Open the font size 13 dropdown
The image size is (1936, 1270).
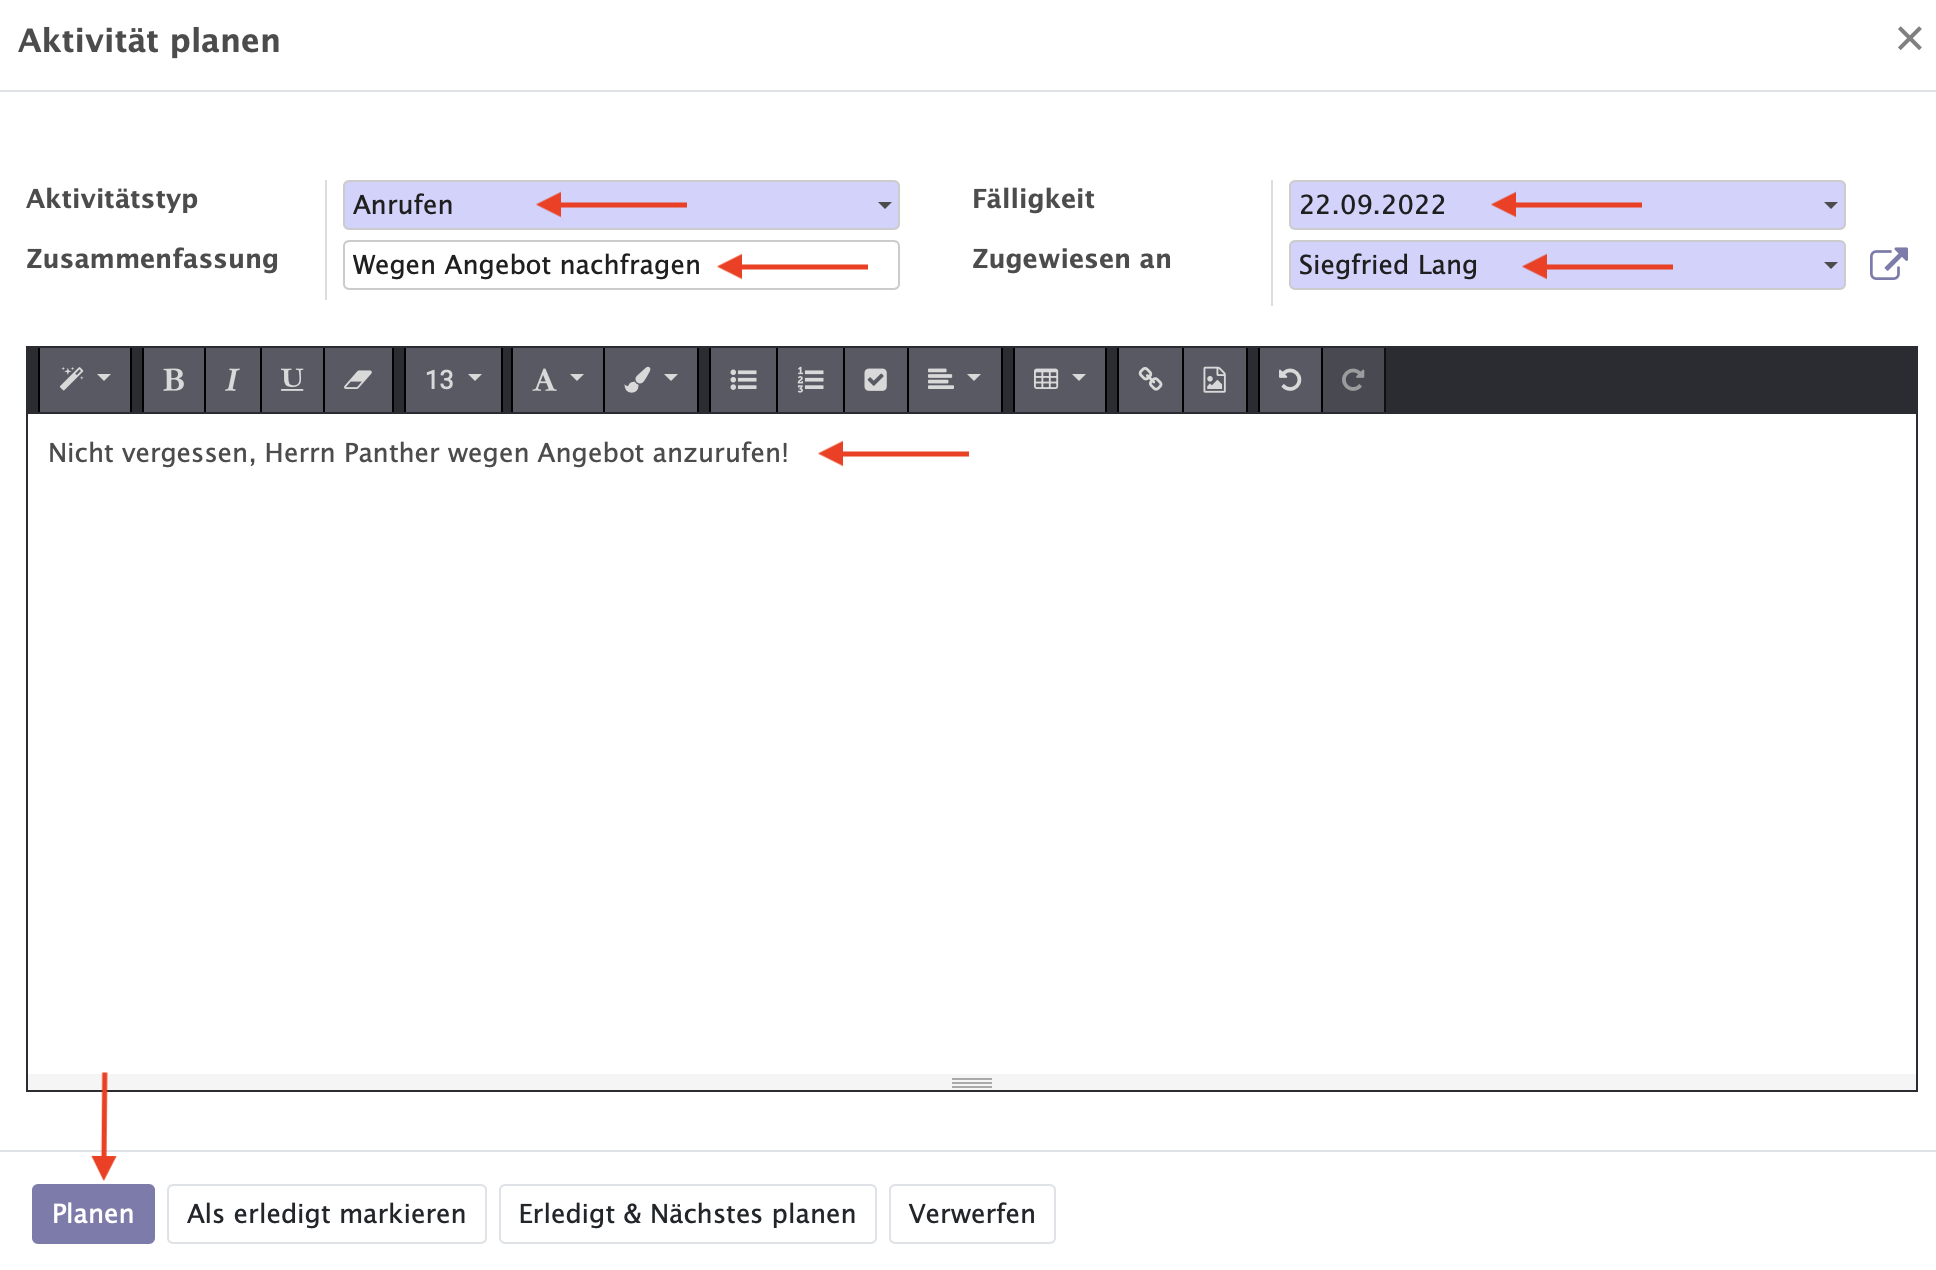(x=453, y=380)
